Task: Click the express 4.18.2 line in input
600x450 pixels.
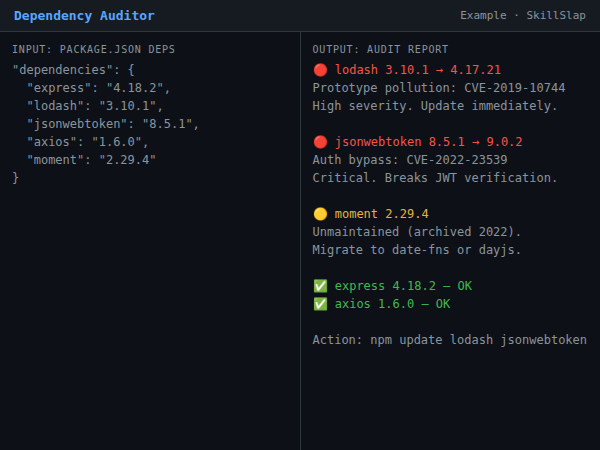Action: (95, 88)
